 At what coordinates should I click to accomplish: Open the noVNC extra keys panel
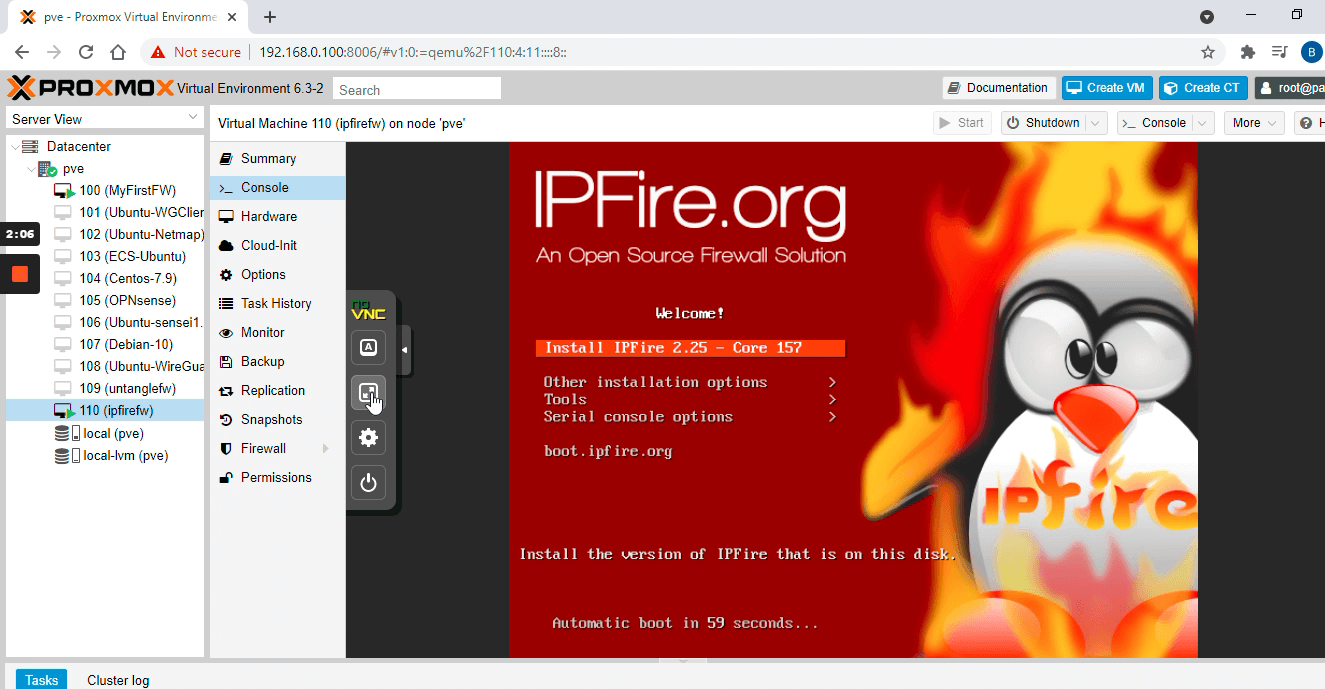[368, 347]
